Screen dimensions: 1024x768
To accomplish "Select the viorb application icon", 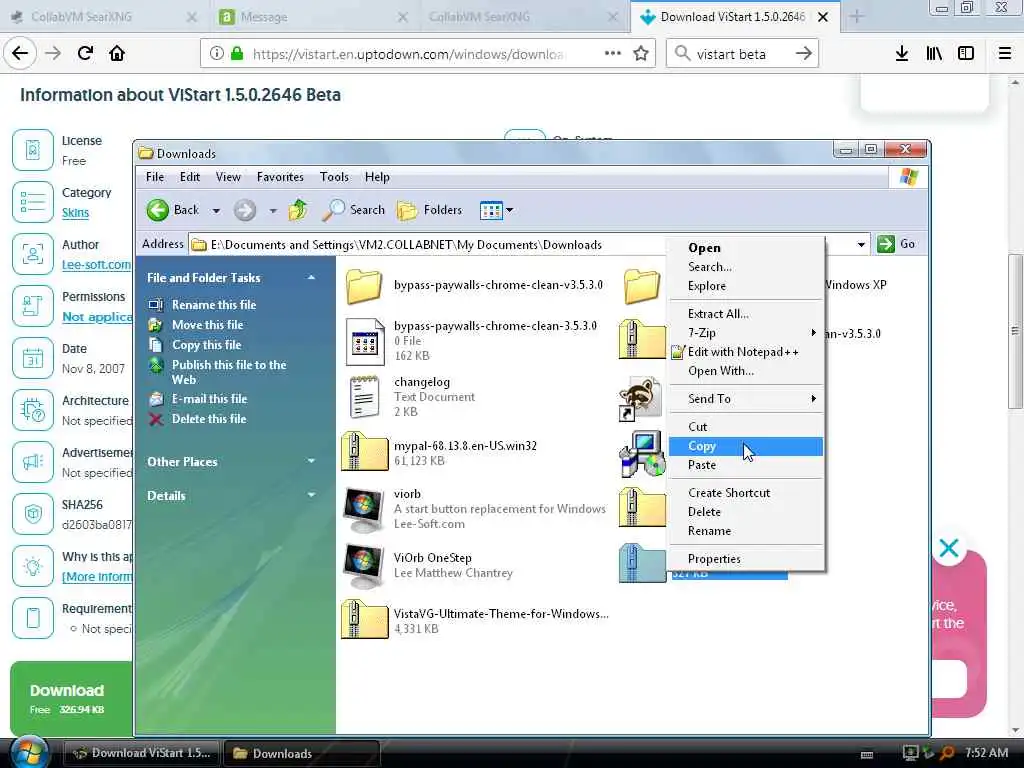I will [x=364, y=510].
